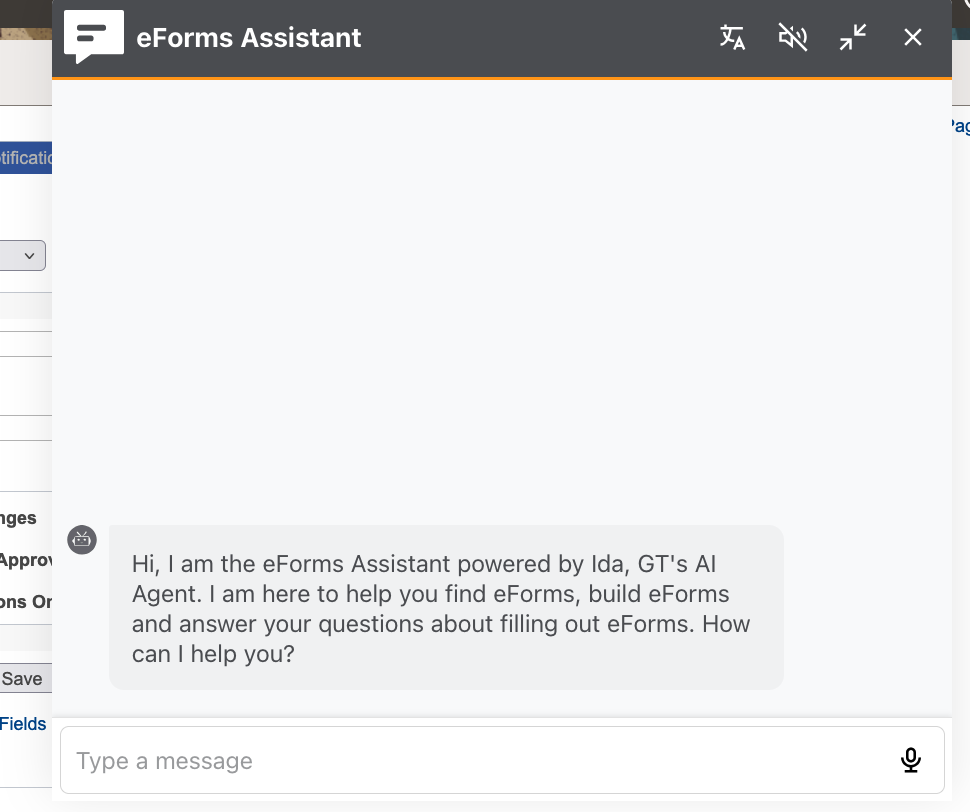The image size is (970, 812).
Task: Activate the microphone voice input icon
Action: coord(911,760)
